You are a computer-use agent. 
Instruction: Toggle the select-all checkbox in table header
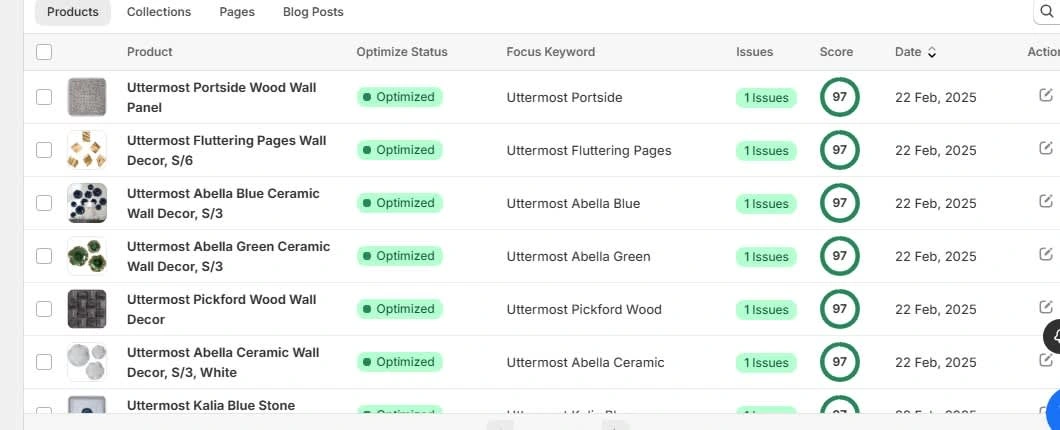click(x=44, y=52)
